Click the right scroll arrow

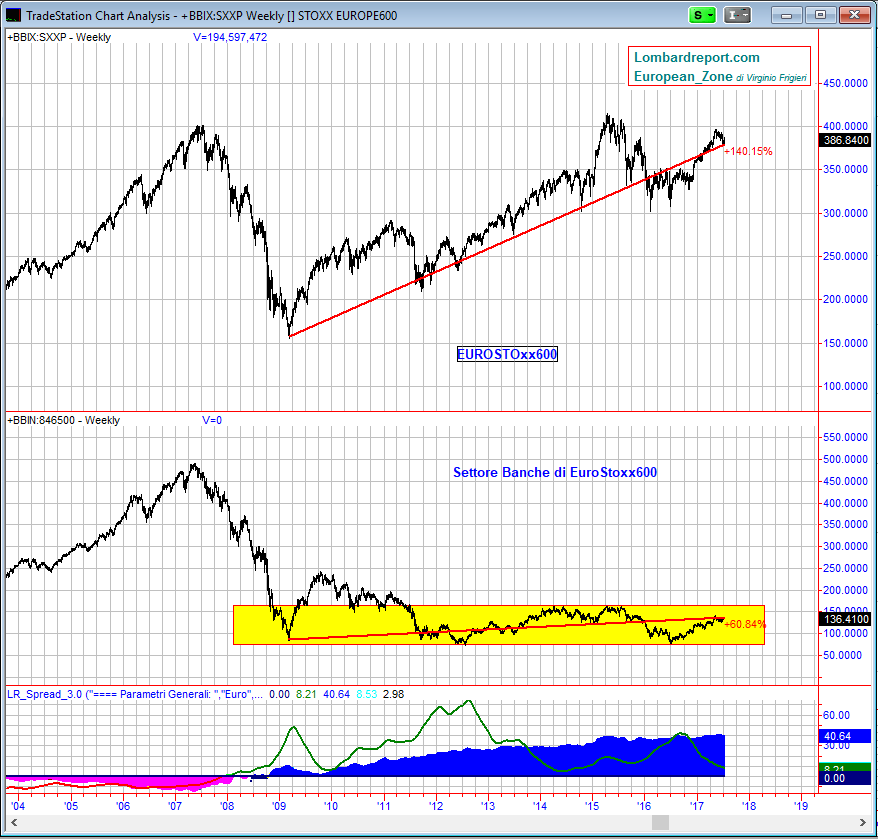(x=863, y=822)
